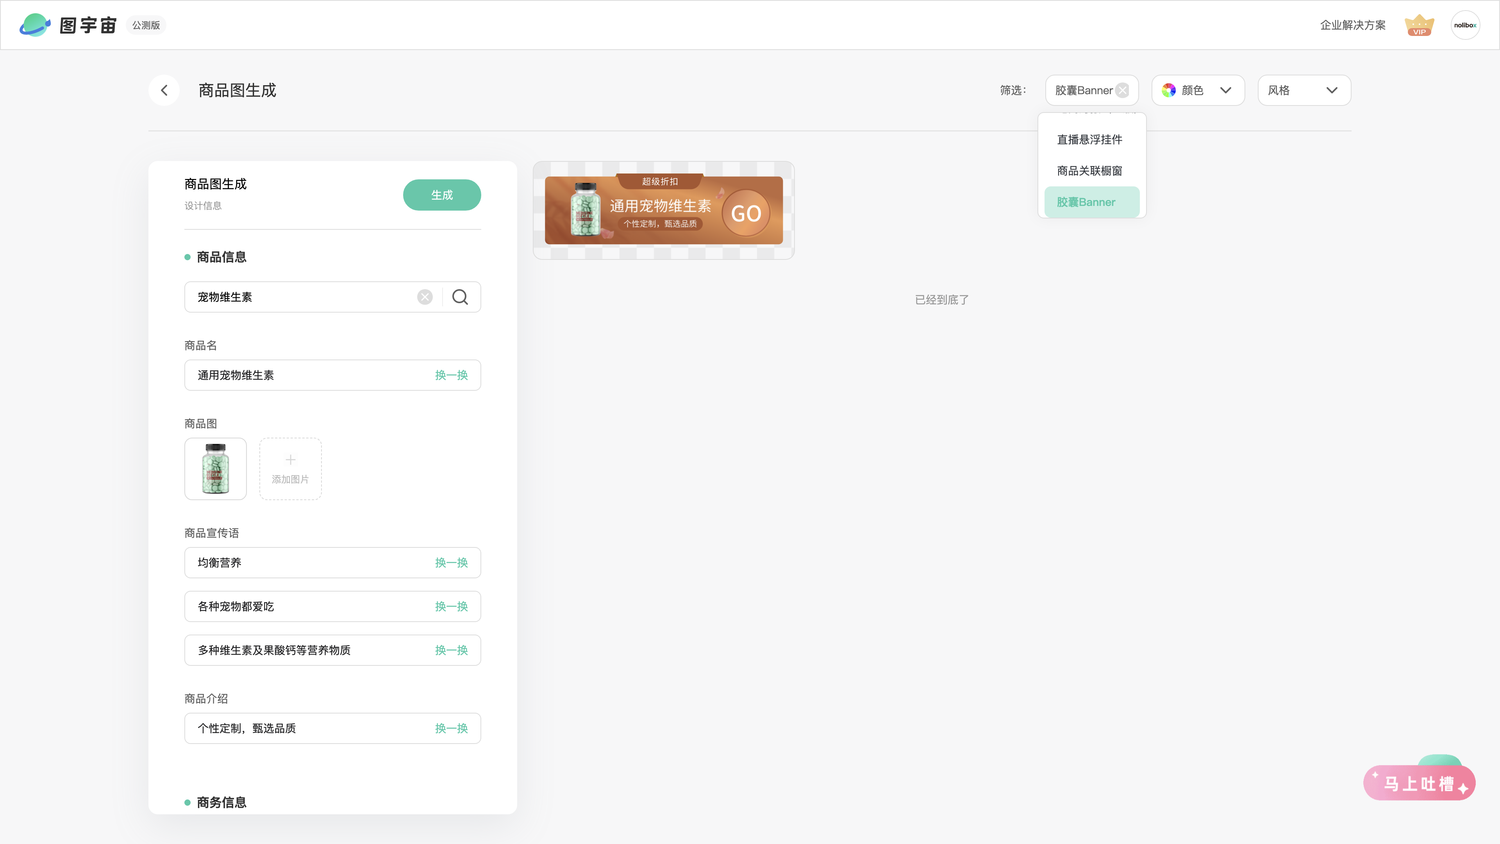Click 换一换 next to 各种宠物都爱吃

451,607
